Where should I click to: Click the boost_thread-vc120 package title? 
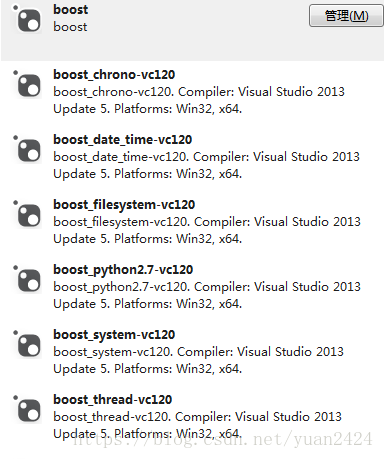[x=113, y=400]
